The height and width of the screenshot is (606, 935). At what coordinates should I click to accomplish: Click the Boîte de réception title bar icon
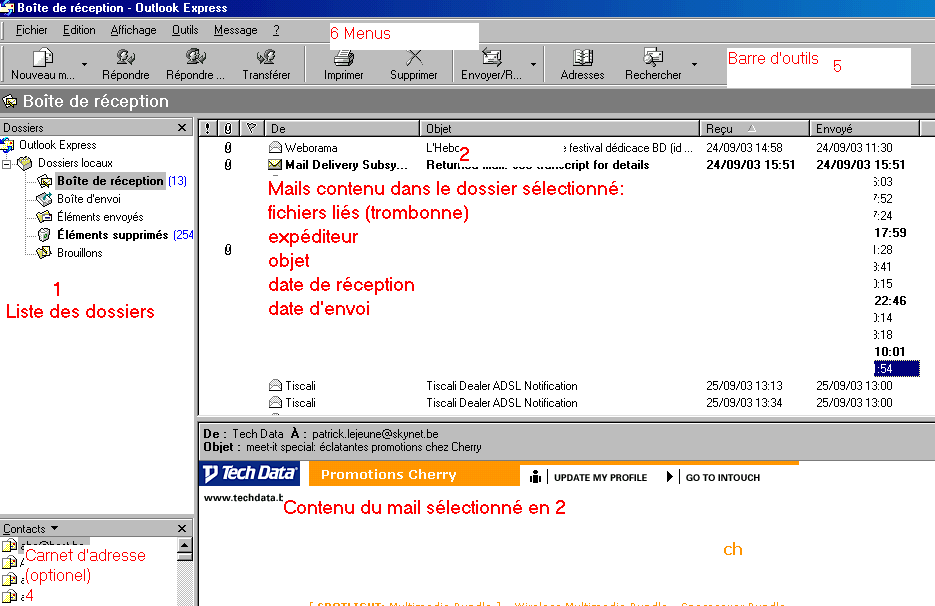(10, 101)
